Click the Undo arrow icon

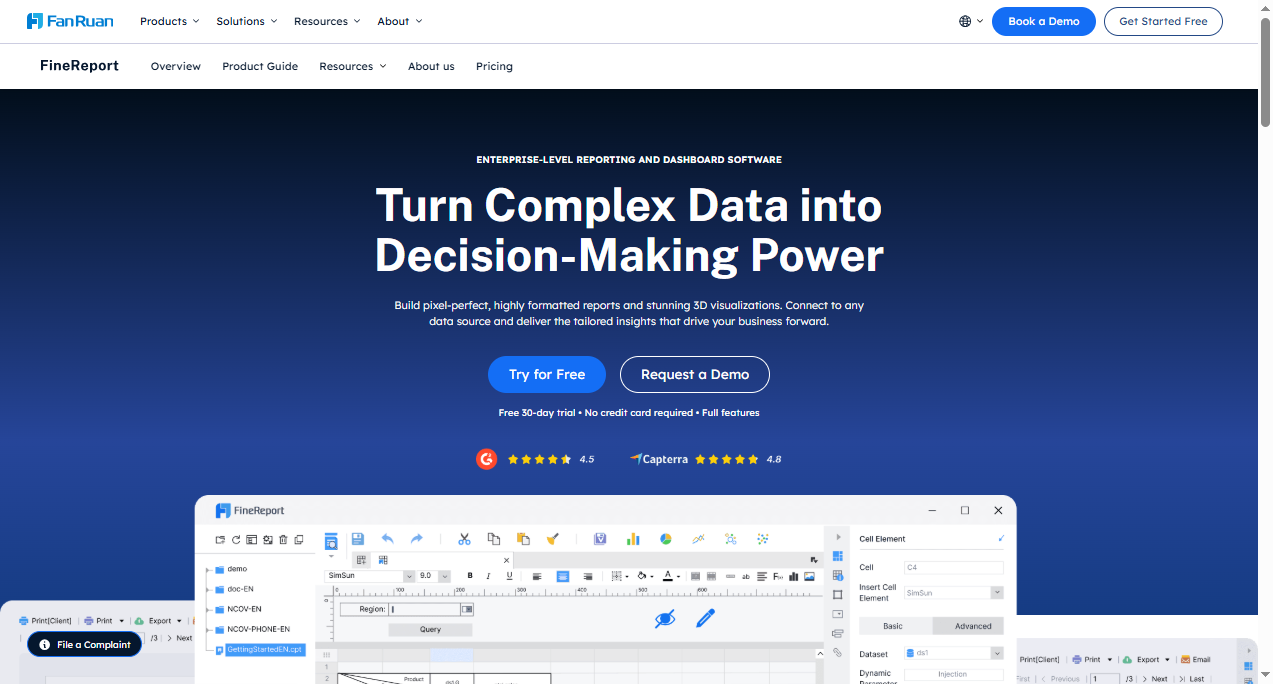[x=388, y=538]
